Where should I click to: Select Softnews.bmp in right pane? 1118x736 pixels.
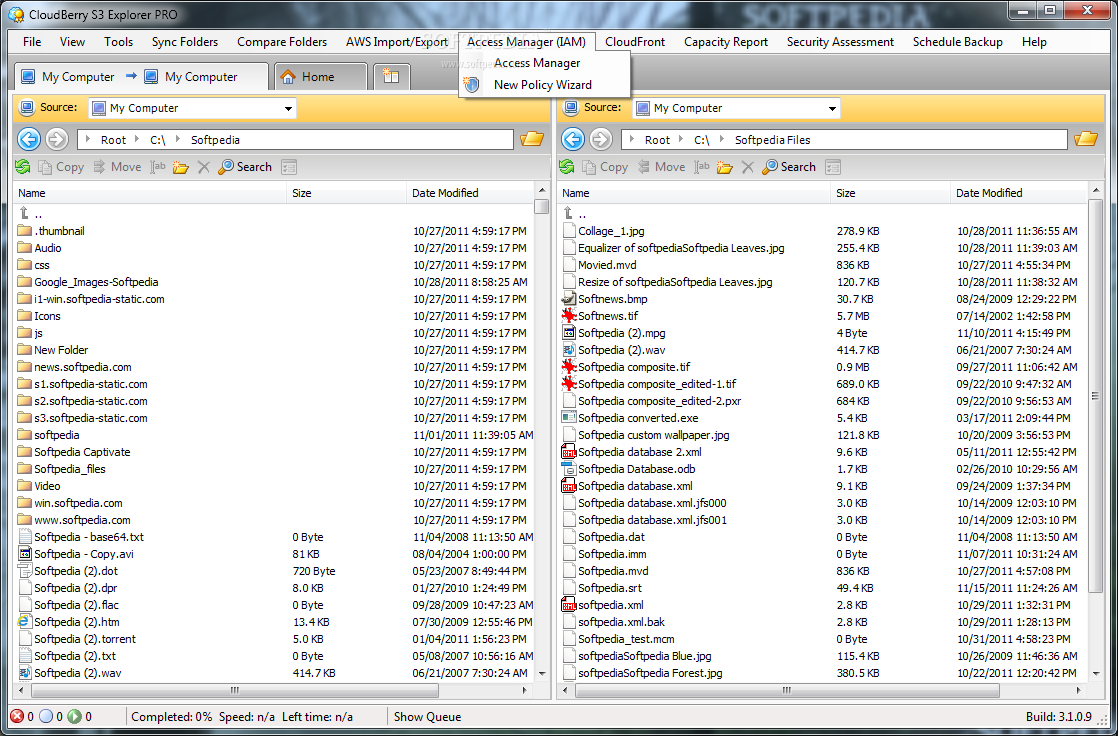pos(612,299)
